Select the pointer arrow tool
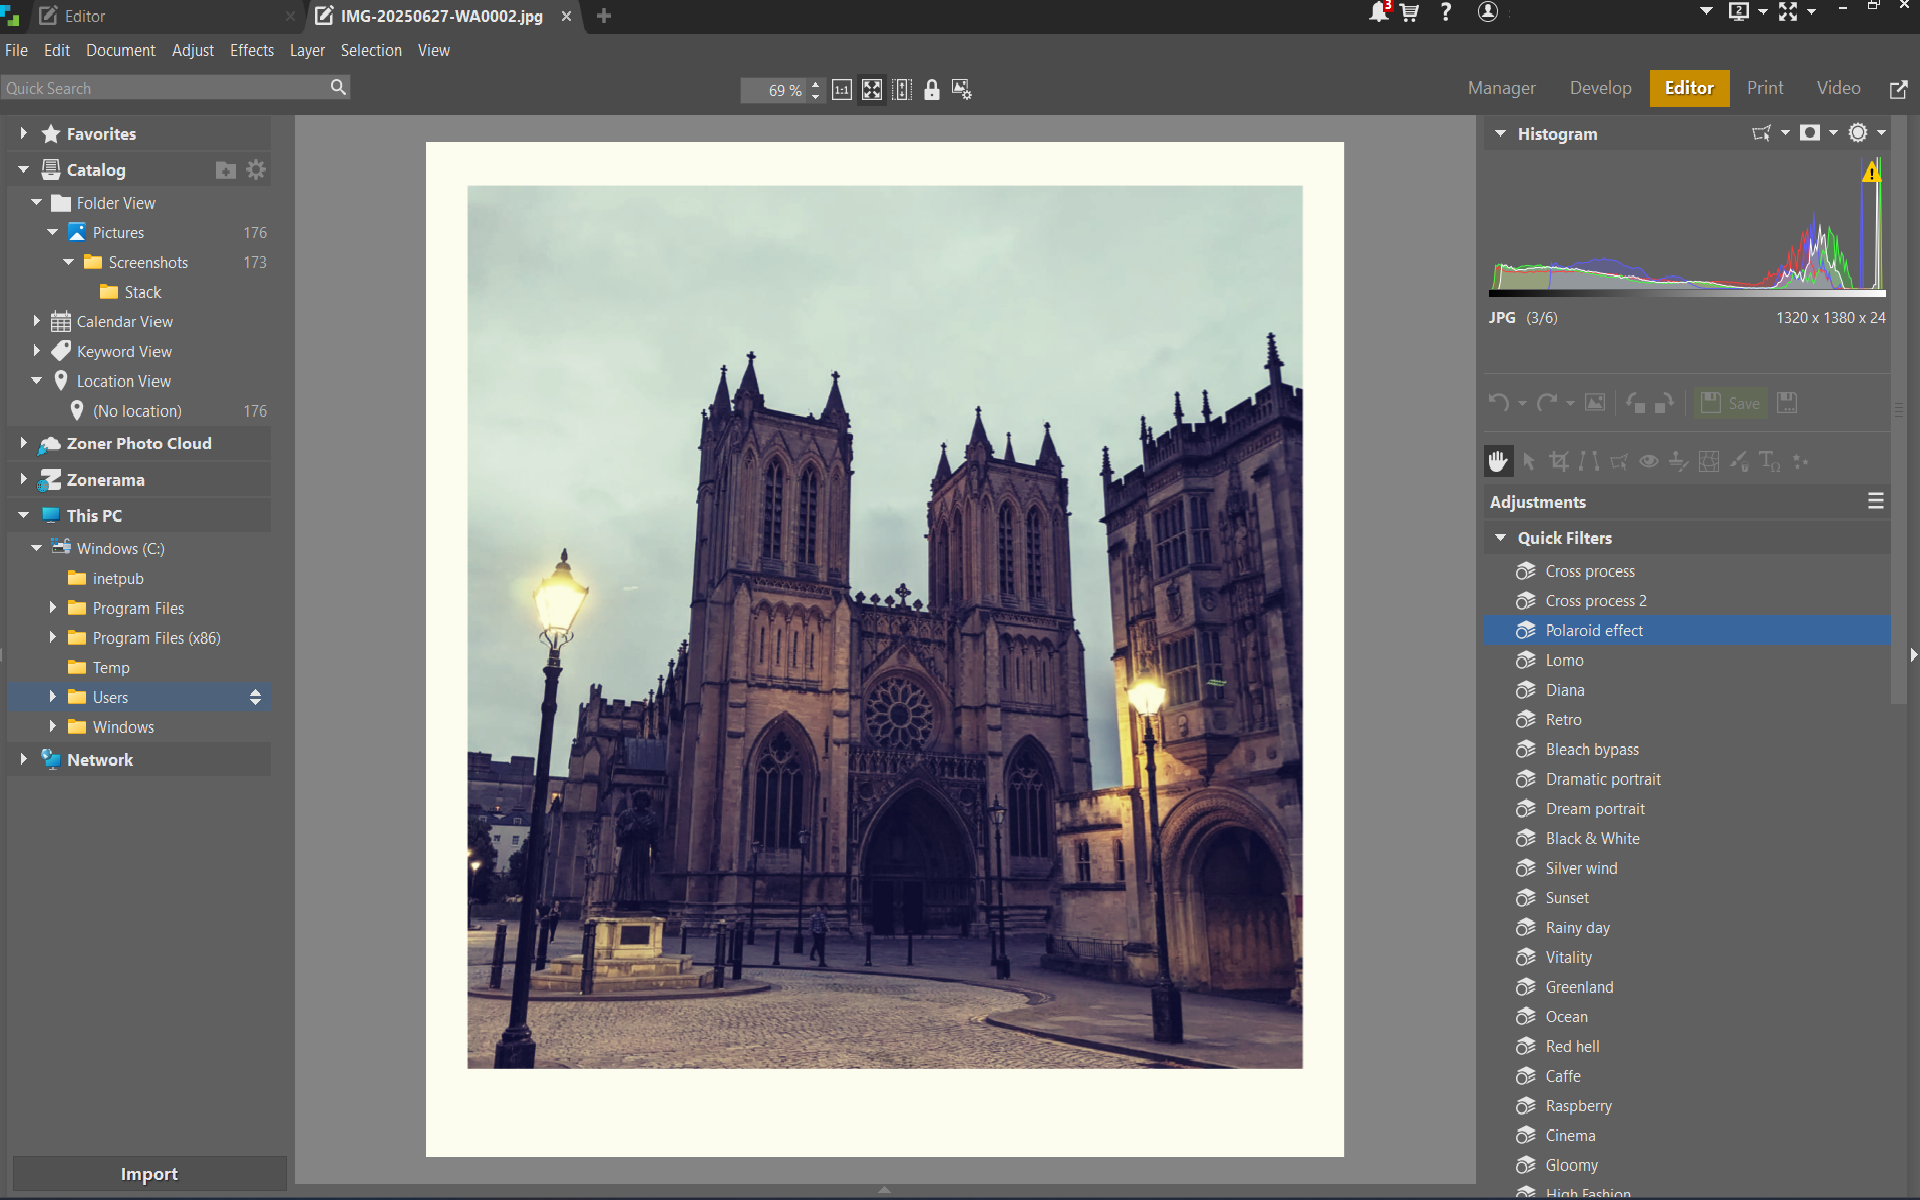The width and height of the screenshot is (1920, 1200). [x=1528, y=461]
